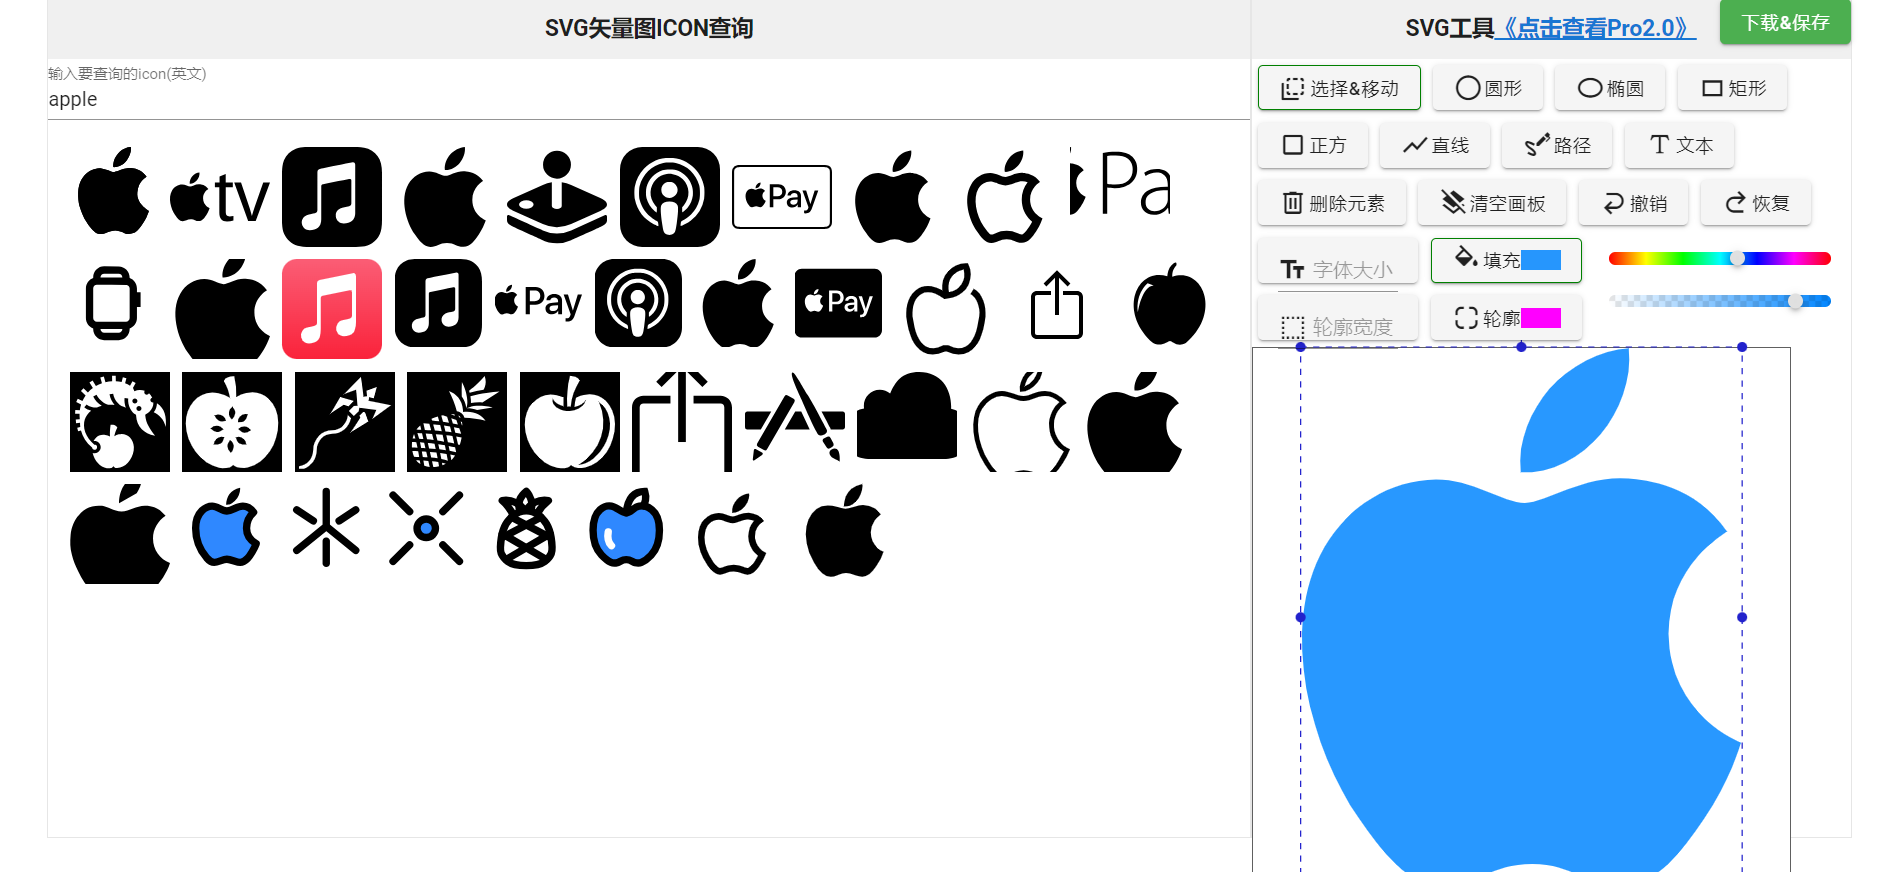Screen dimensions: 1893x872
Task: Open the 轮廓 outline color swatch
Action: pyautogui.click(x=1541, y=318)
